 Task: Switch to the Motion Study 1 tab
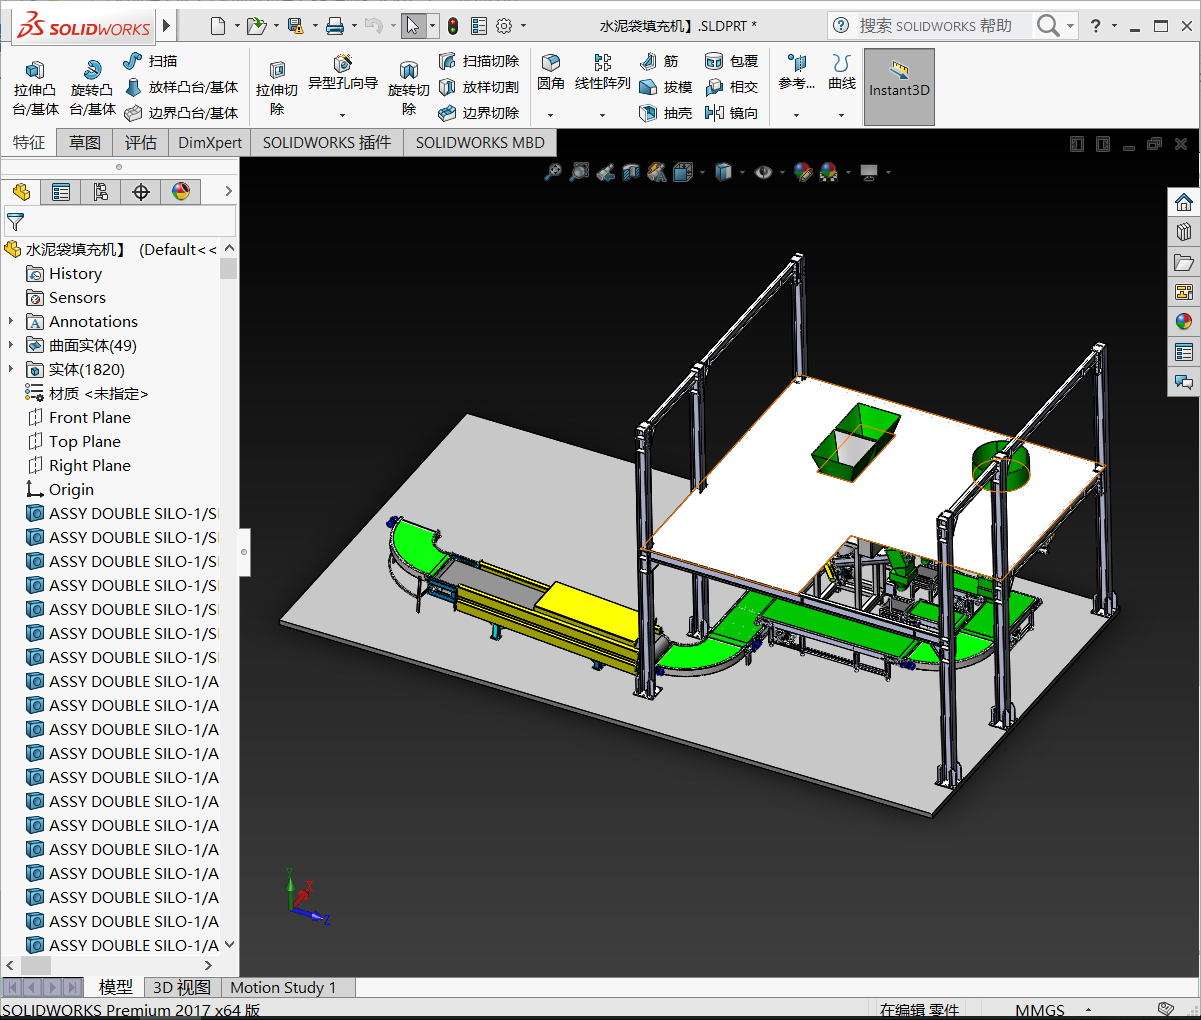[x=283, y=987]
